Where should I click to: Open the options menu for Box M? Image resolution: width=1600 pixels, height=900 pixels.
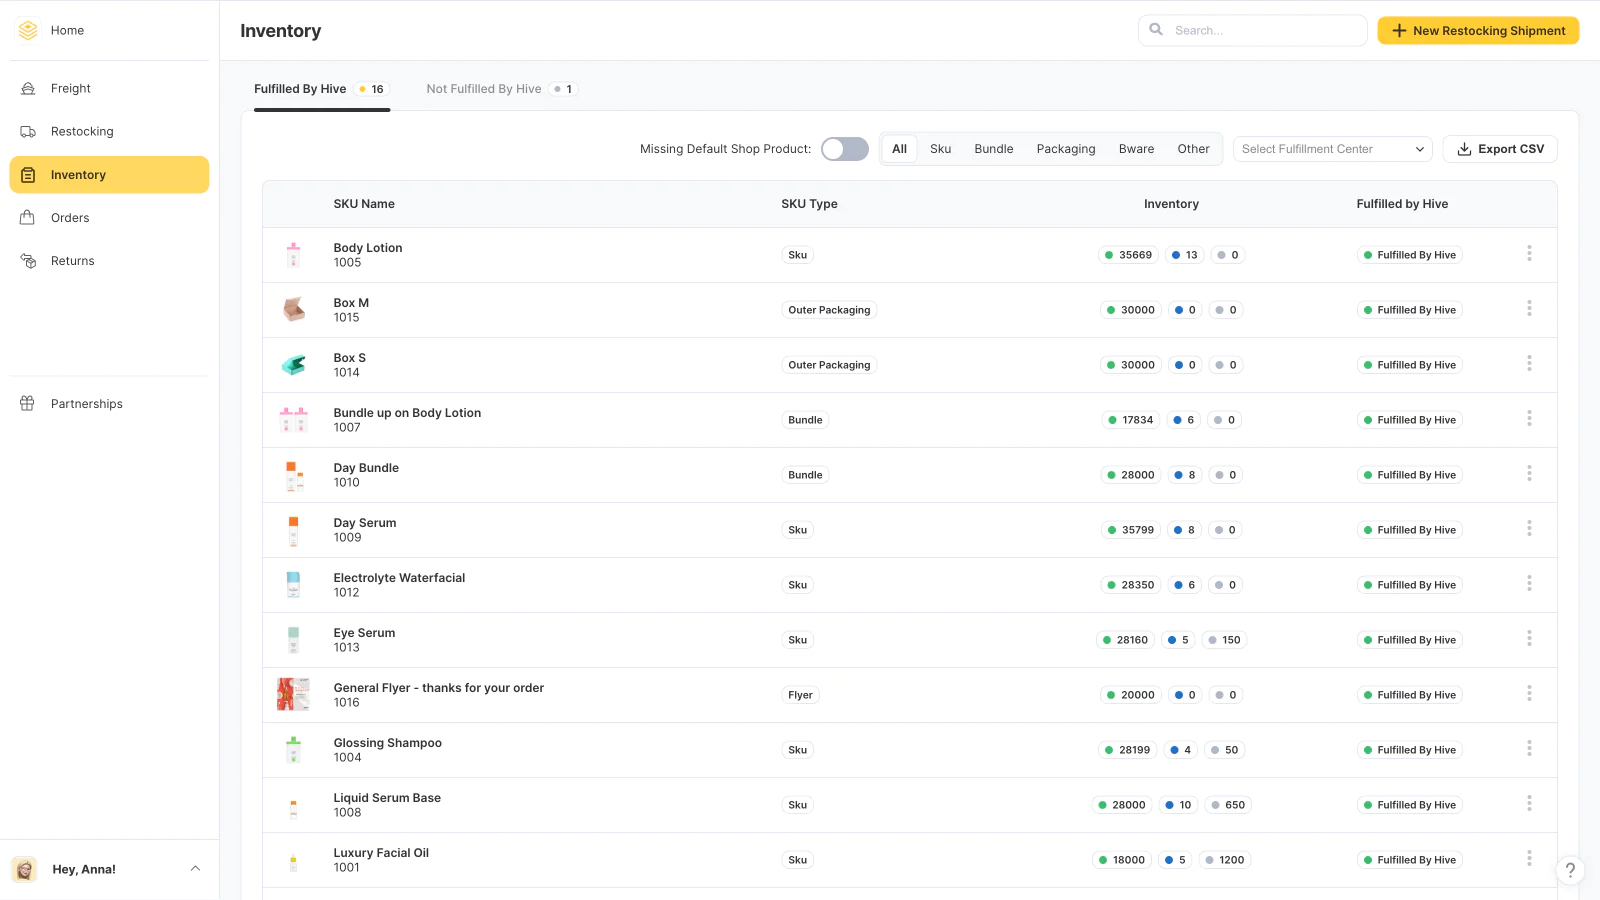click(1529, 309)
